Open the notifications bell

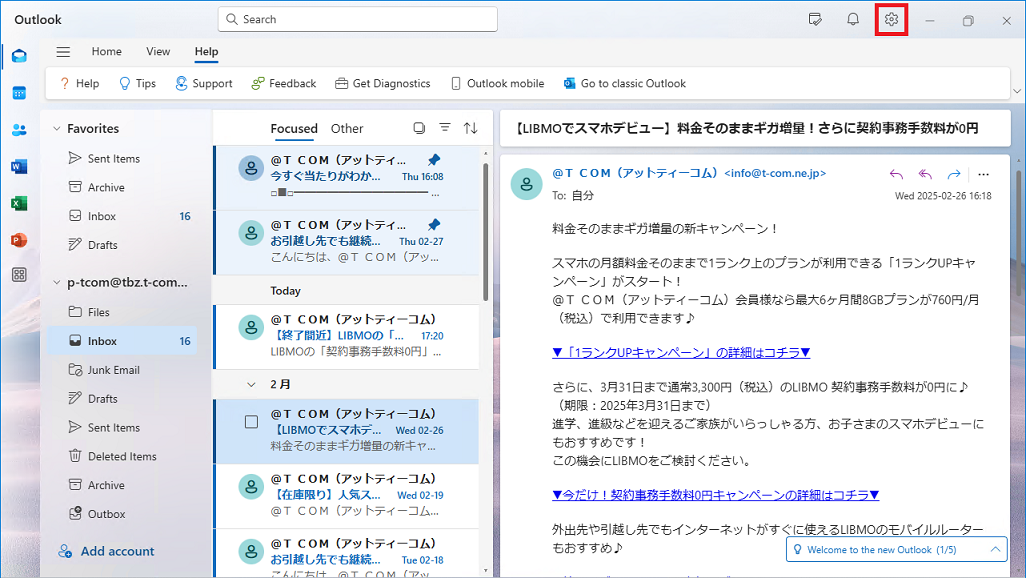click(x=853, y=20)
